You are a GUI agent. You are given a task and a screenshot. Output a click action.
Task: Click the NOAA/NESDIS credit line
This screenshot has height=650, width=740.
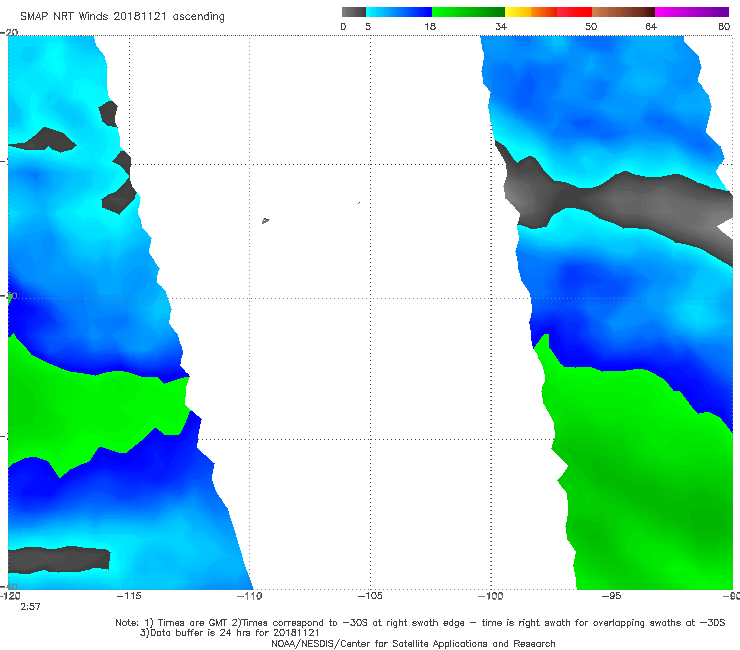point(413,643)
